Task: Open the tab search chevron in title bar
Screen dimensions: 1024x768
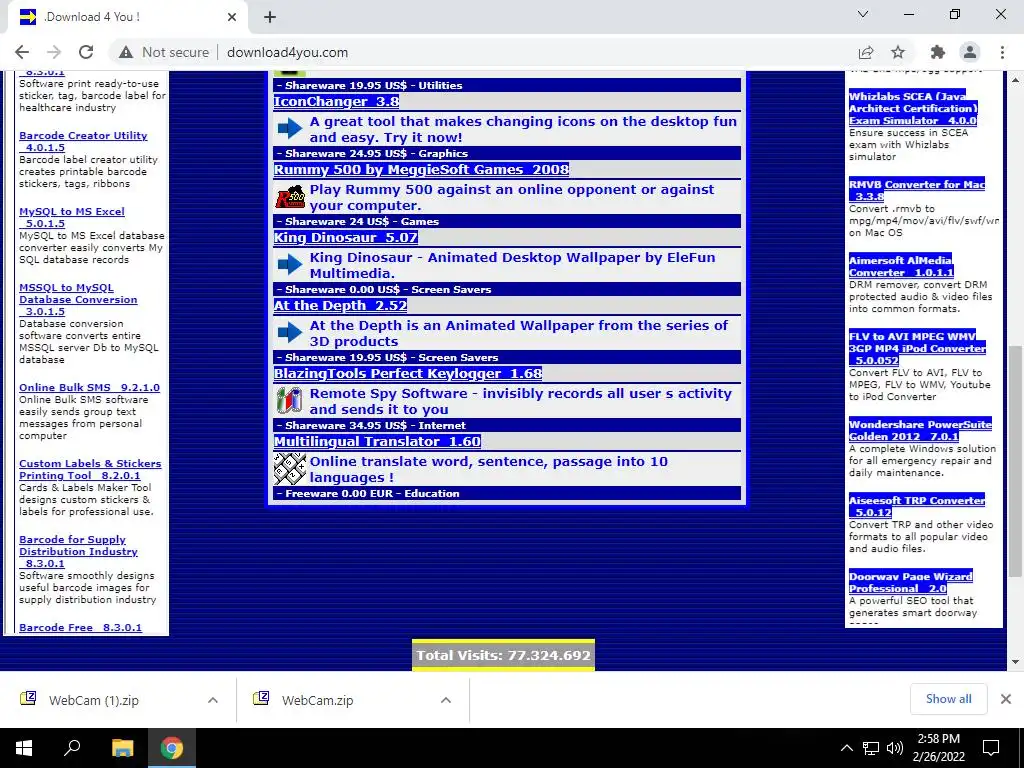Action: [x=863, y=14]
